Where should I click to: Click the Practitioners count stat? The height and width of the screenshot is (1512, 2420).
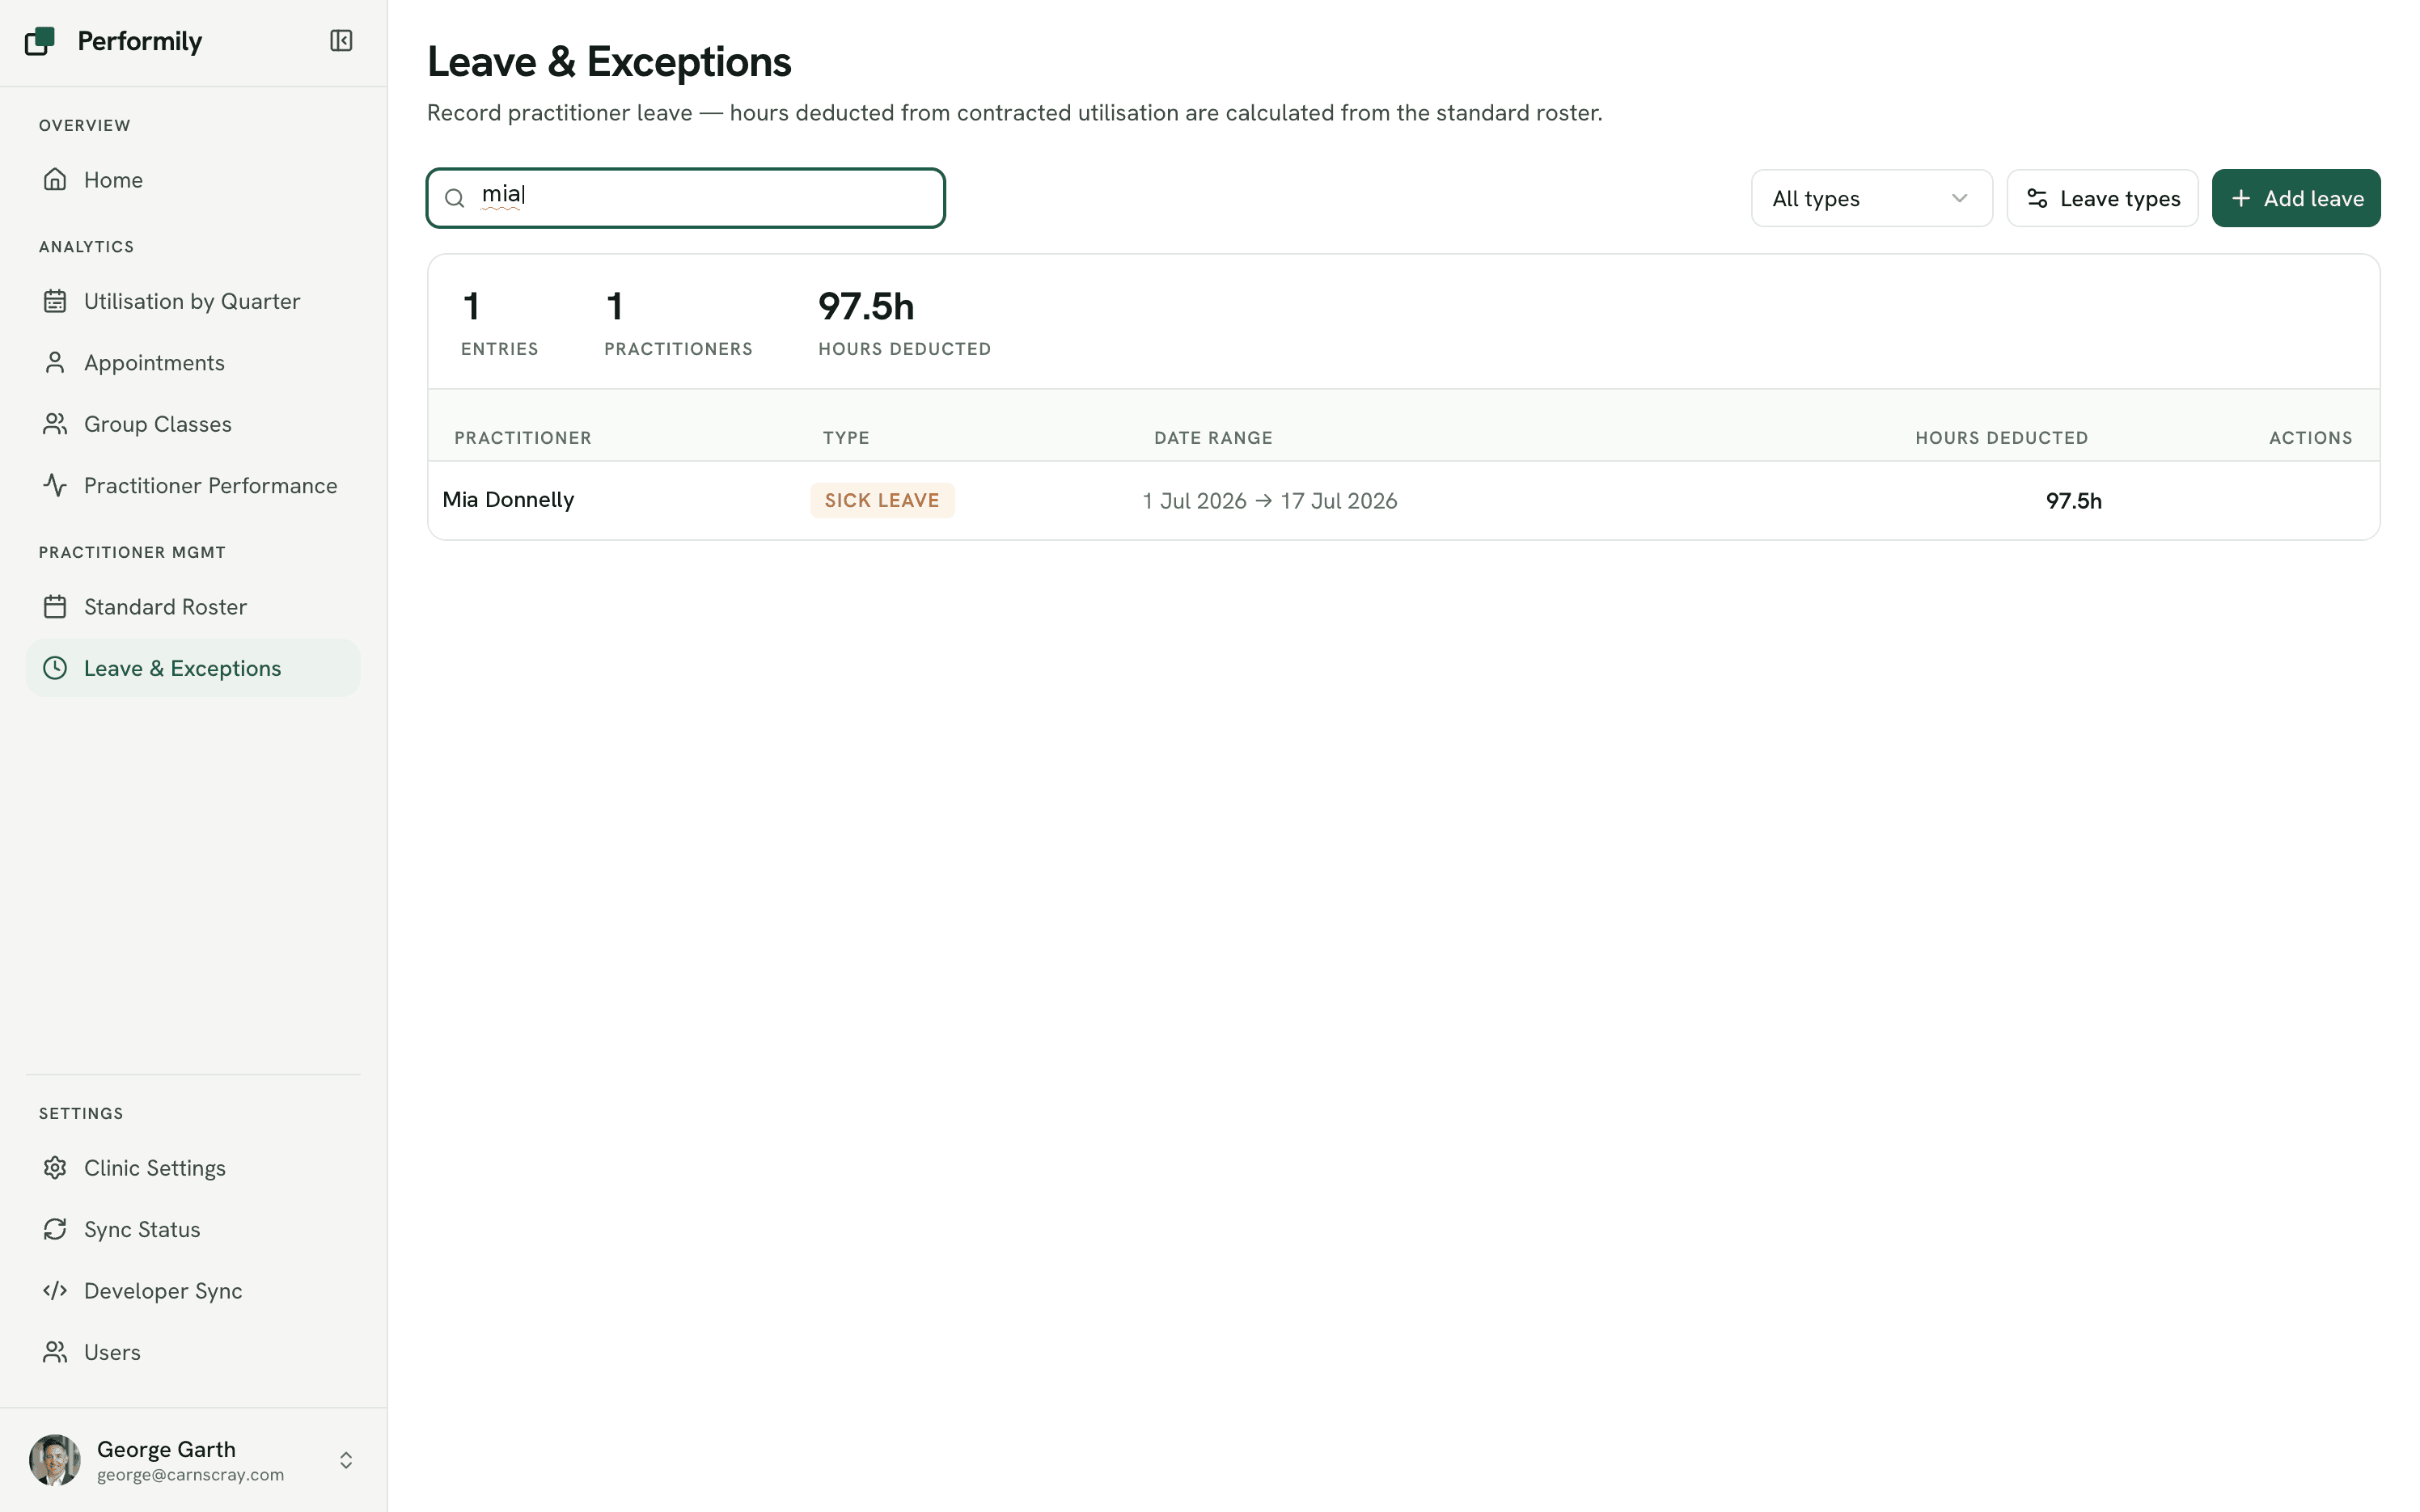click(678, 322)
